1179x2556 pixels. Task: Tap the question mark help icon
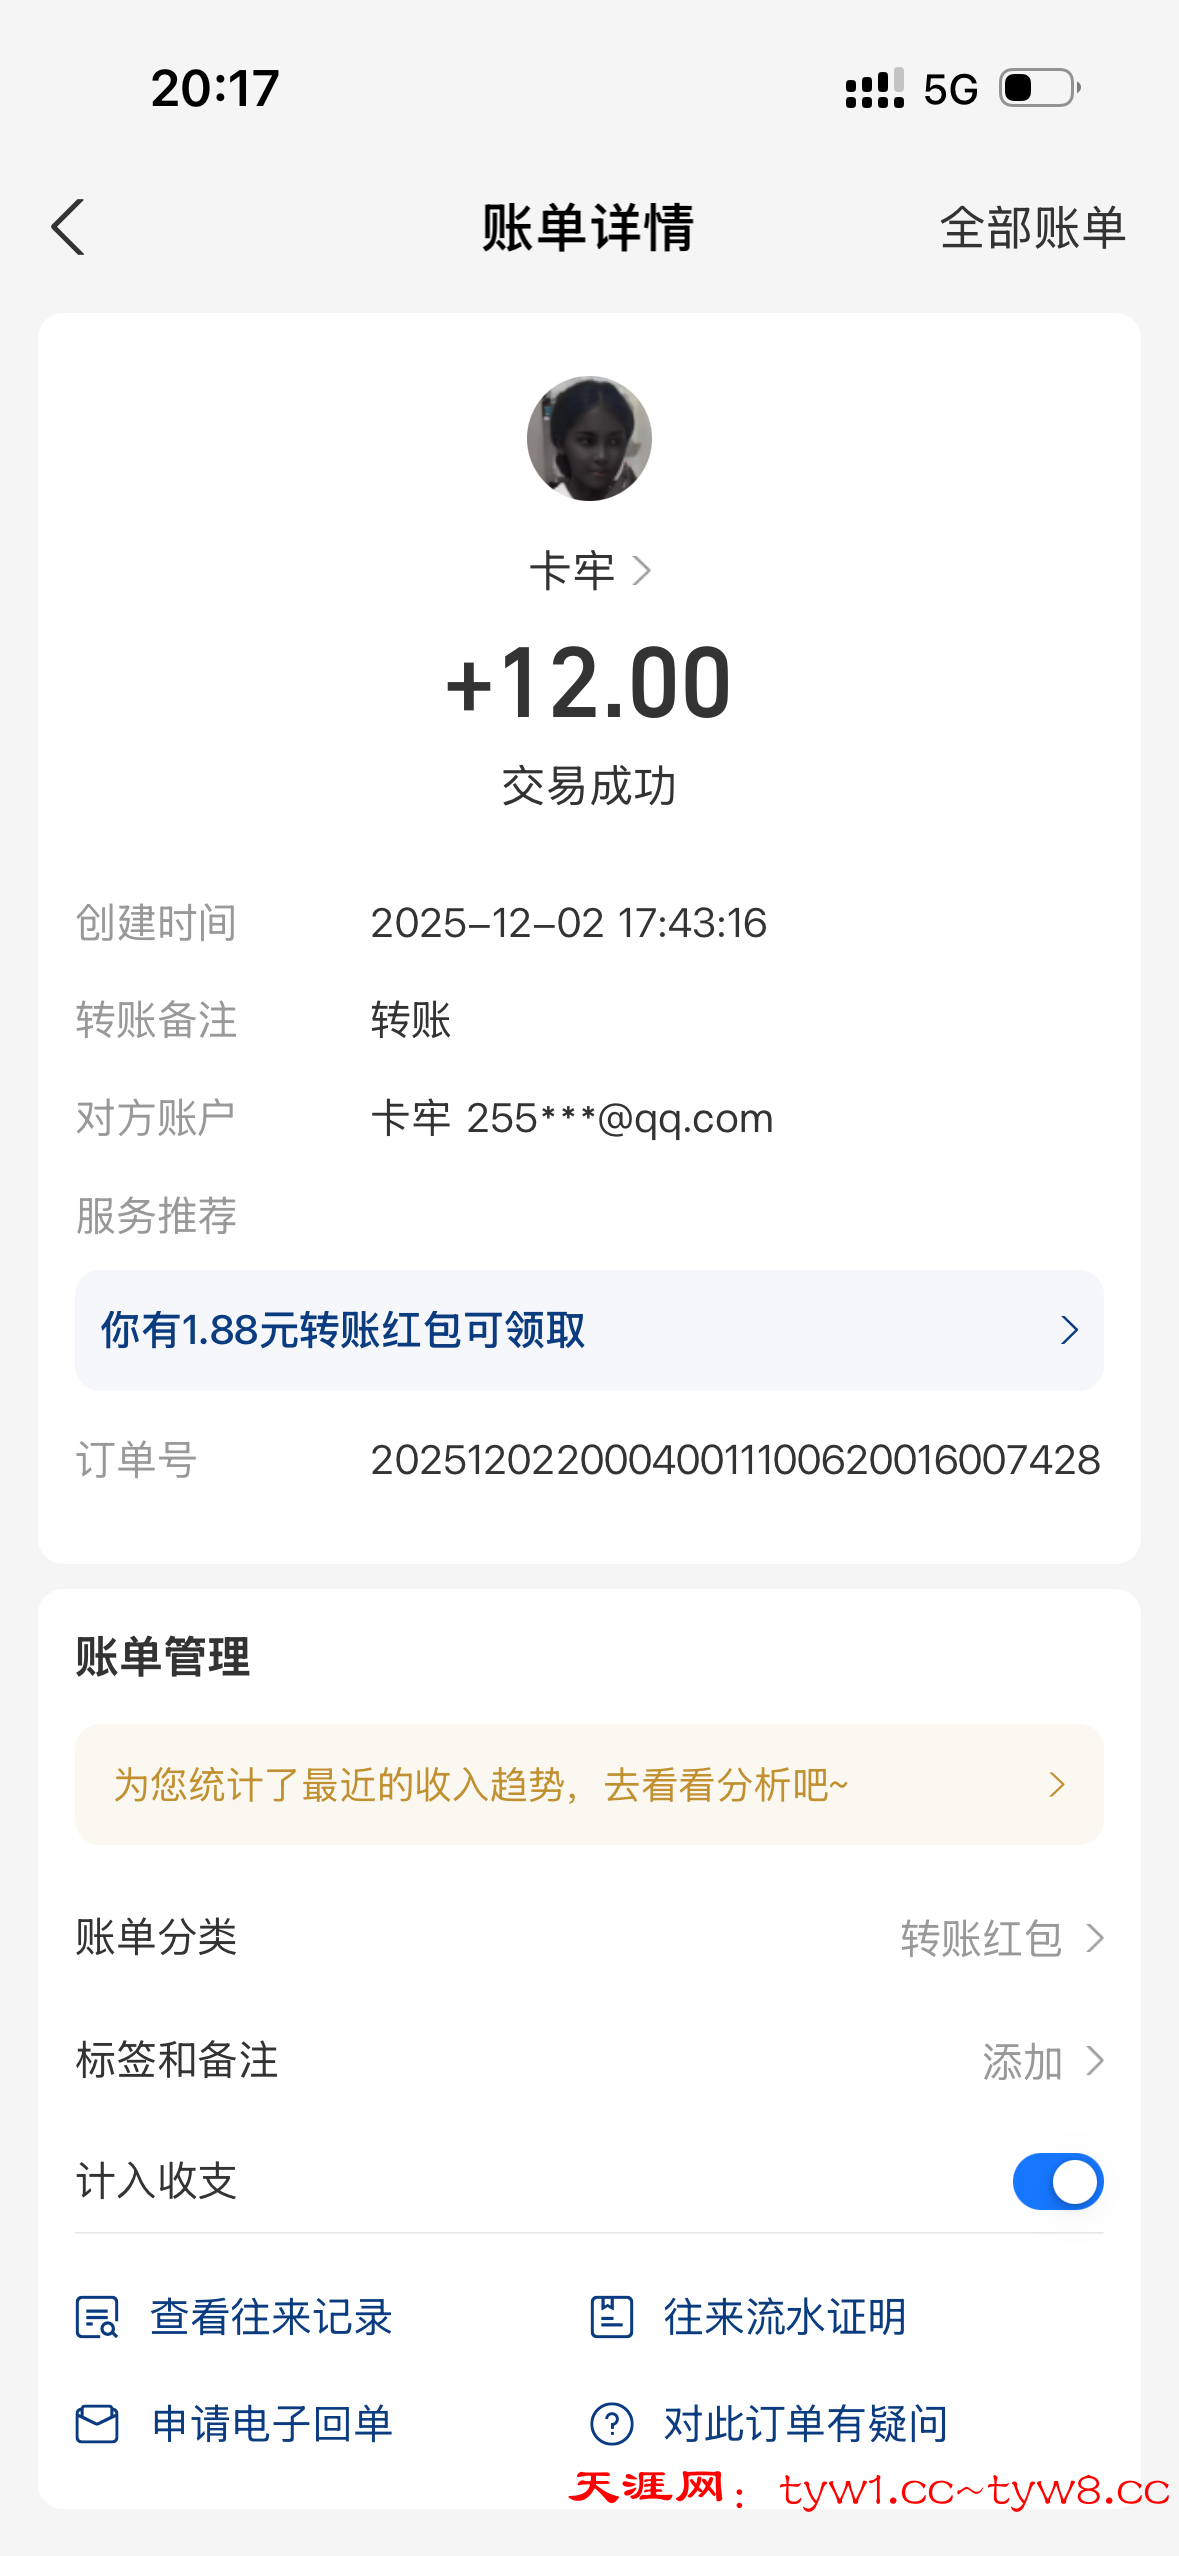(611, 2424)
